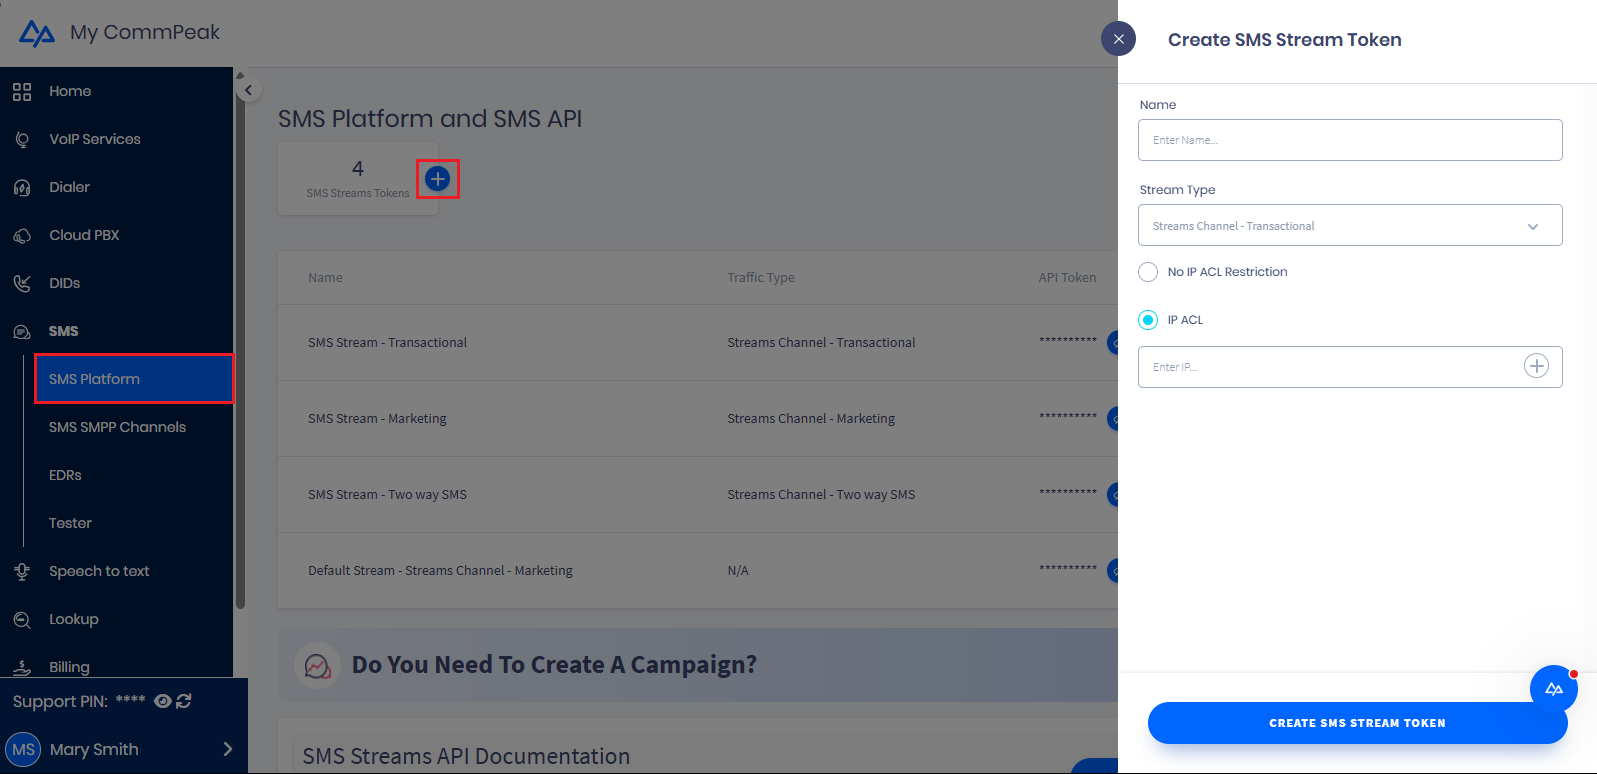This screenshot has width=1597, height=774.
Task: Click the Traffic Type column header
Action: (761, 278)
